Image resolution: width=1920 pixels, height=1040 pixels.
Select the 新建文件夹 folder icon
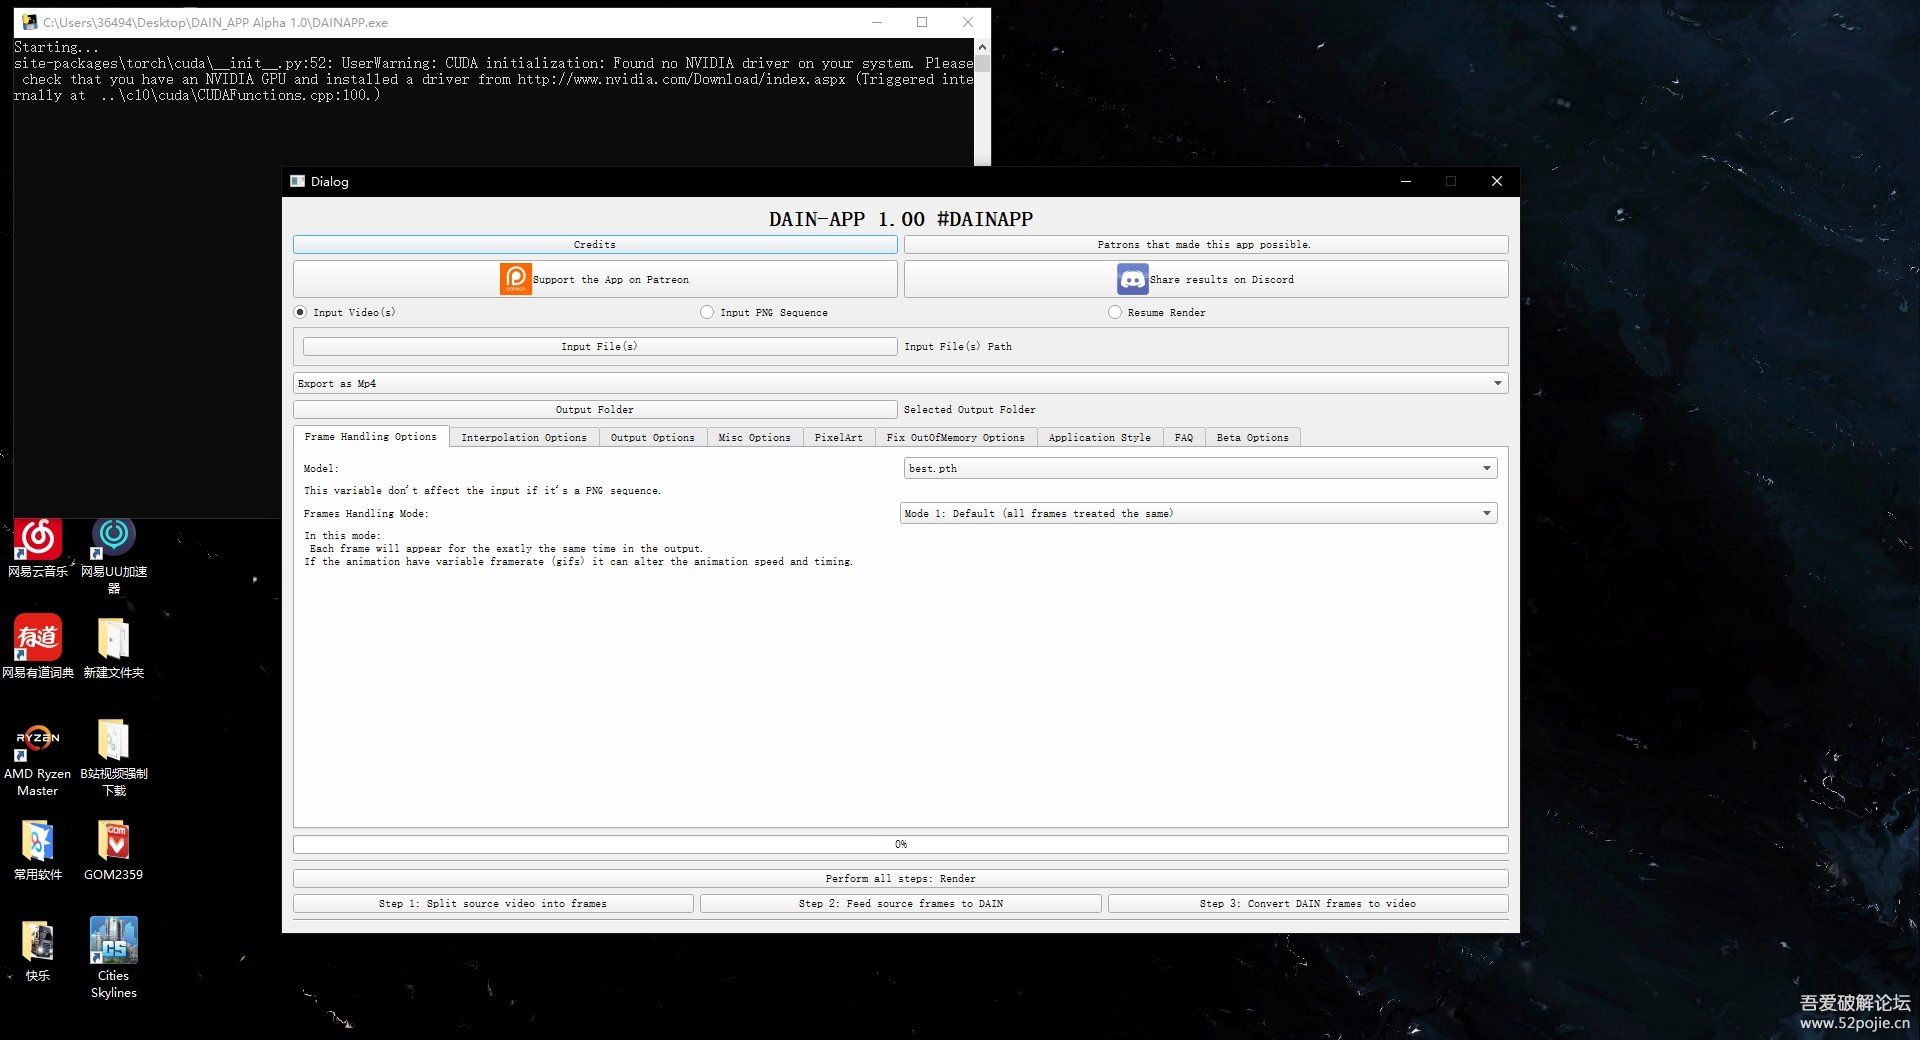(114, 646)
